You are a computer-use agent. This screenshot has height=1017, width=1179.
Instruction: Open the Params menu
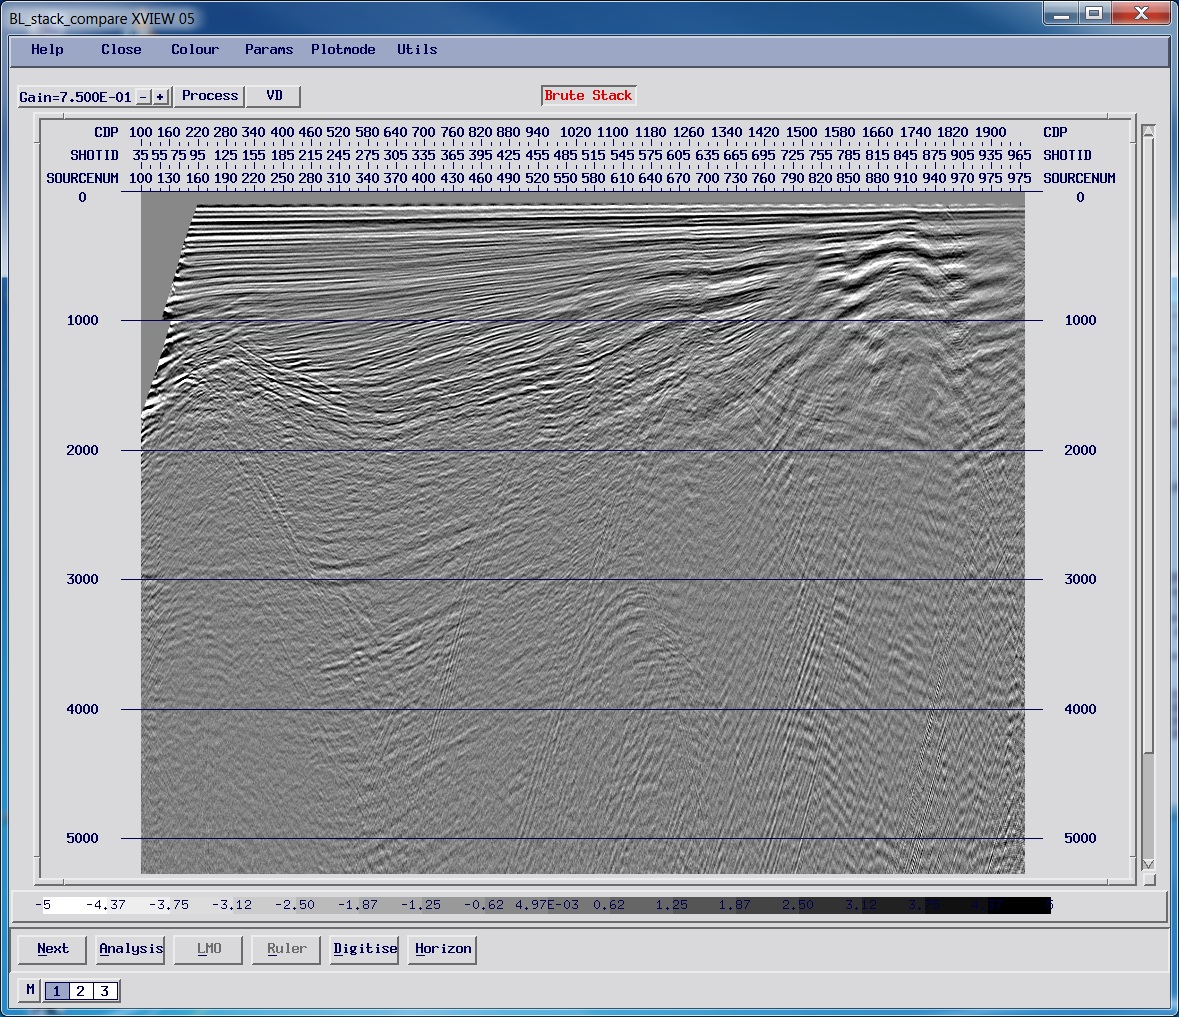[x=268, y=49]
